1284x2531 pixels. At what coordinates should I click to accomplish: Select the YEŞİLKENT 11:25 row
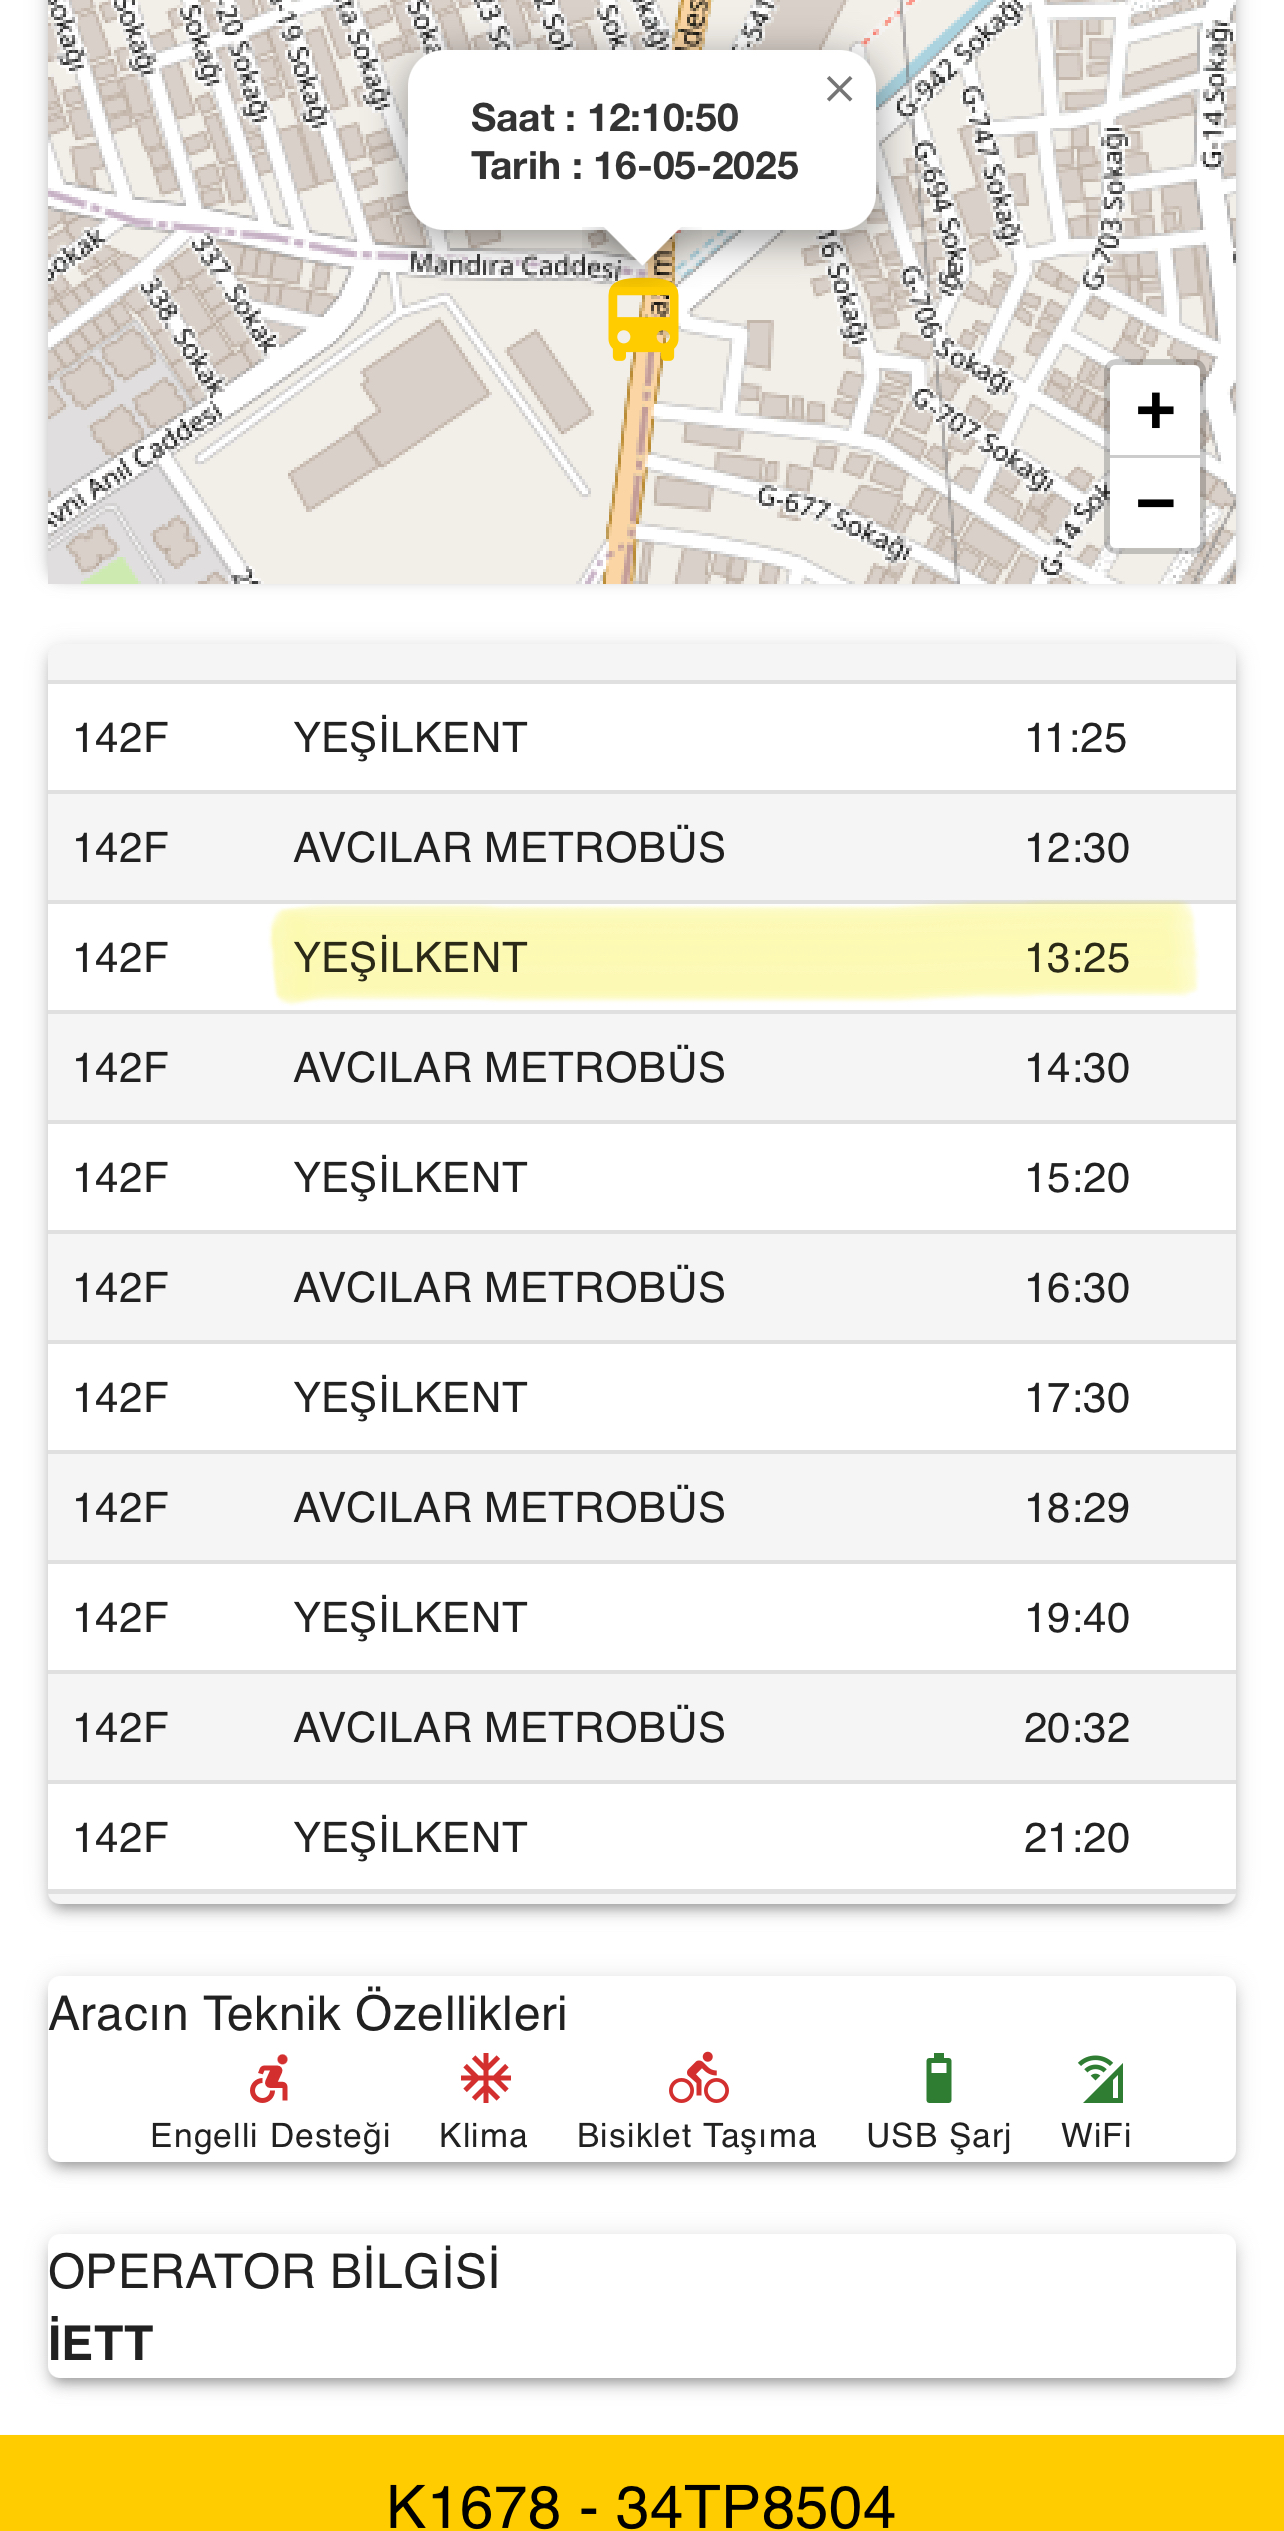click(x=642, y=738)
